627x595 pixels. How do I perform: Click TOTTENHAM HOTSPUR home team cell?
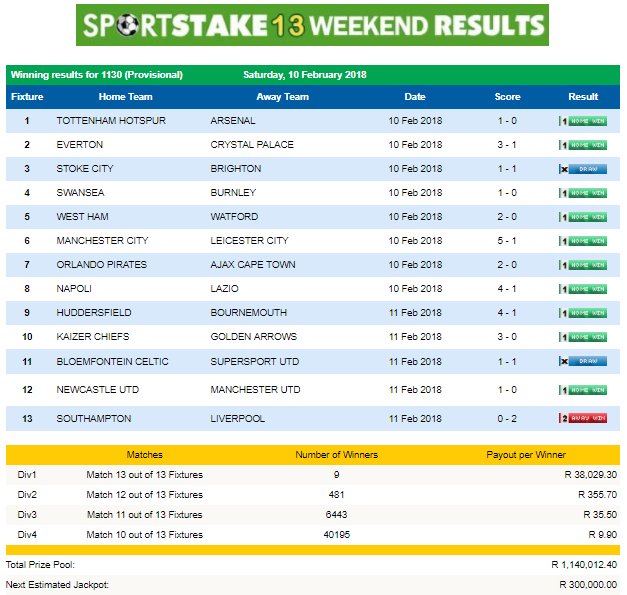coord(111,121)
